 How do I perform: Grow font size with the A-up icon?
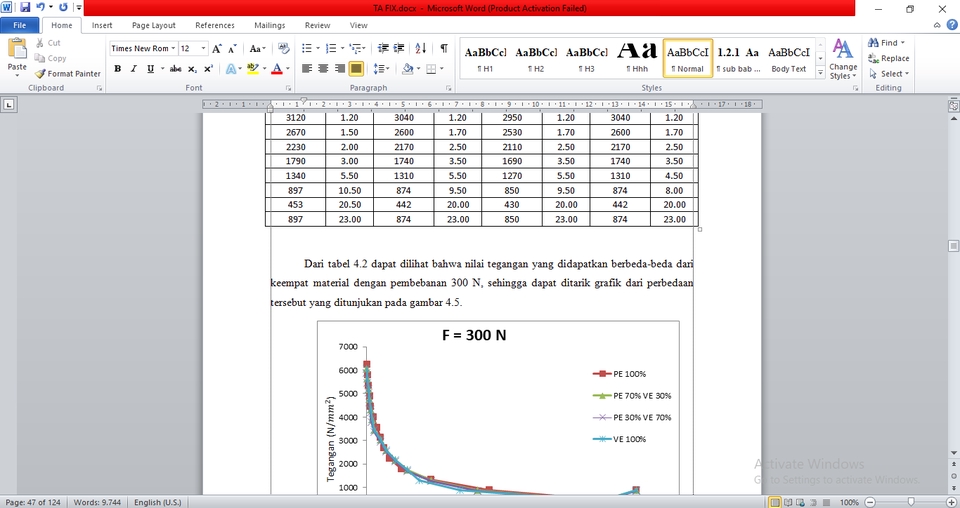[217, 48]
